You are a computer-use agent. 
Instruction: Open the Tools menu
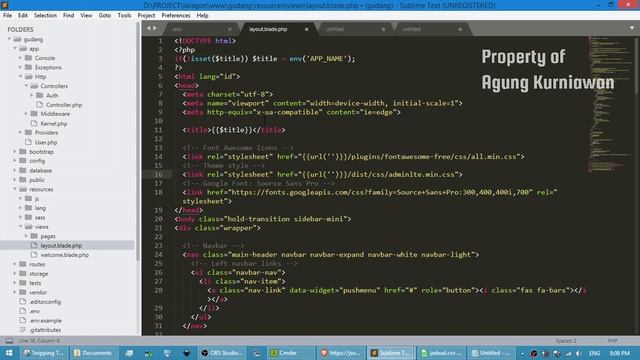coord(124,15)
